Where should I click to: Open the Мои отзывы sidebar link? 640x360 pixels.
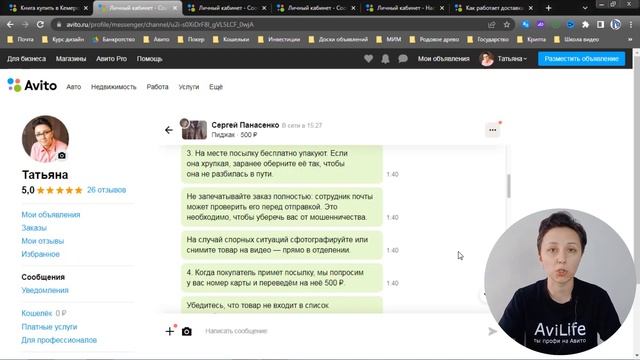[x=42, y=241]
